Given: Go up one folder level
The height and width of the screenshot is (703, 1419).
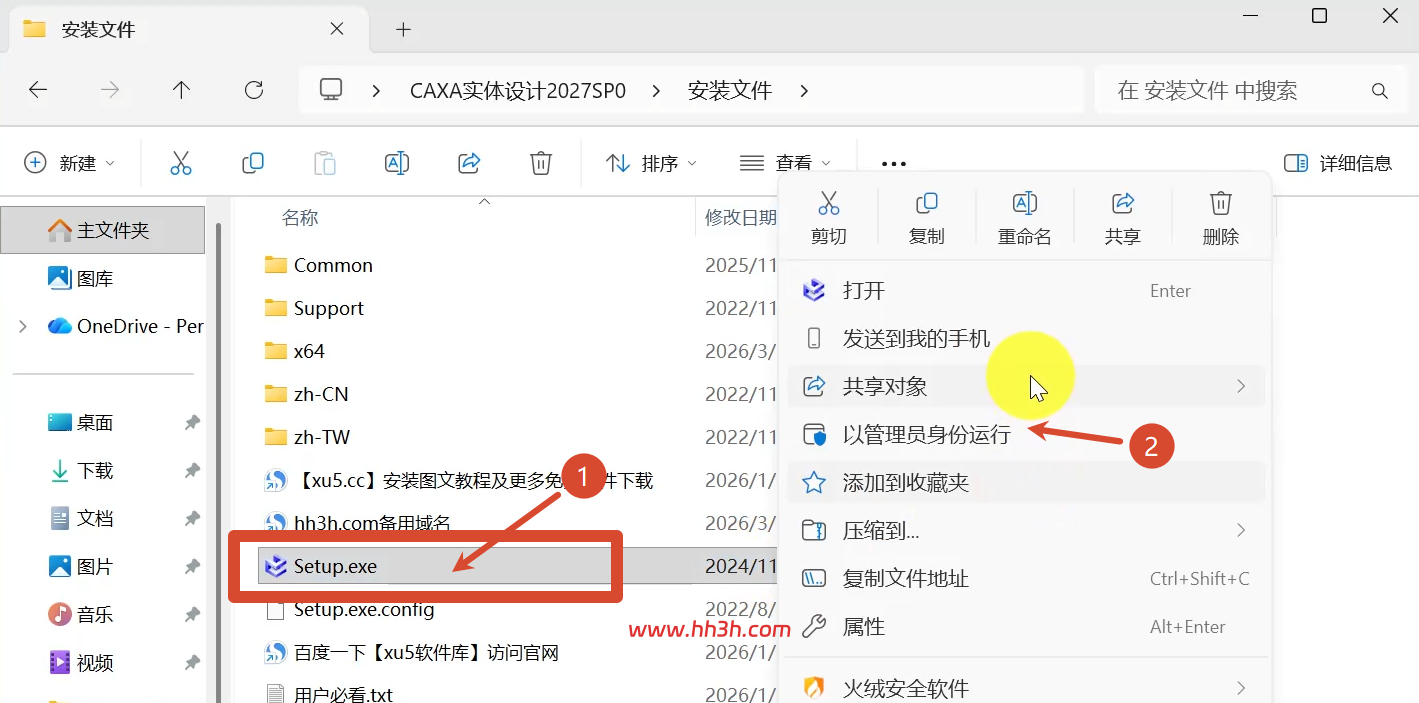Looking at the screenshot, I should (x=181, y=90).
